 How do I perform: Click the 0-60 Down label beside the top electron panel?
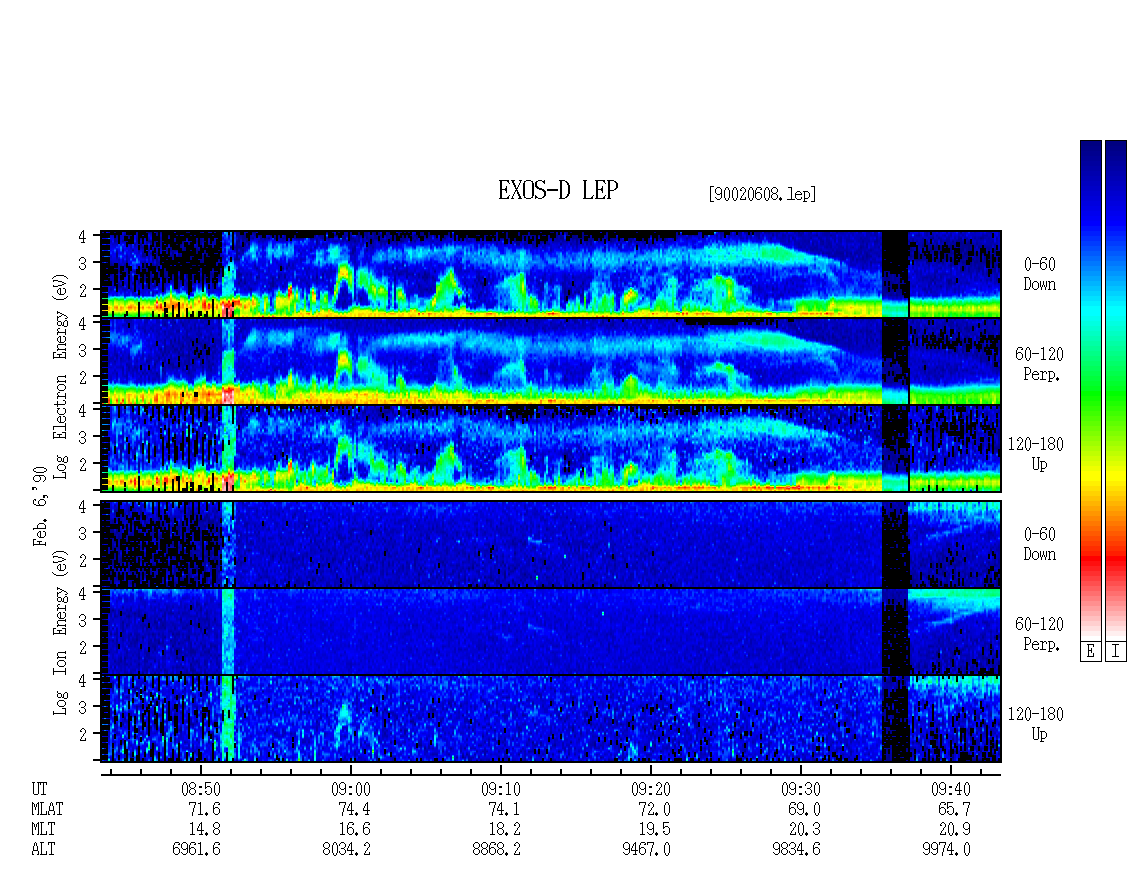tap(1039, 274)
